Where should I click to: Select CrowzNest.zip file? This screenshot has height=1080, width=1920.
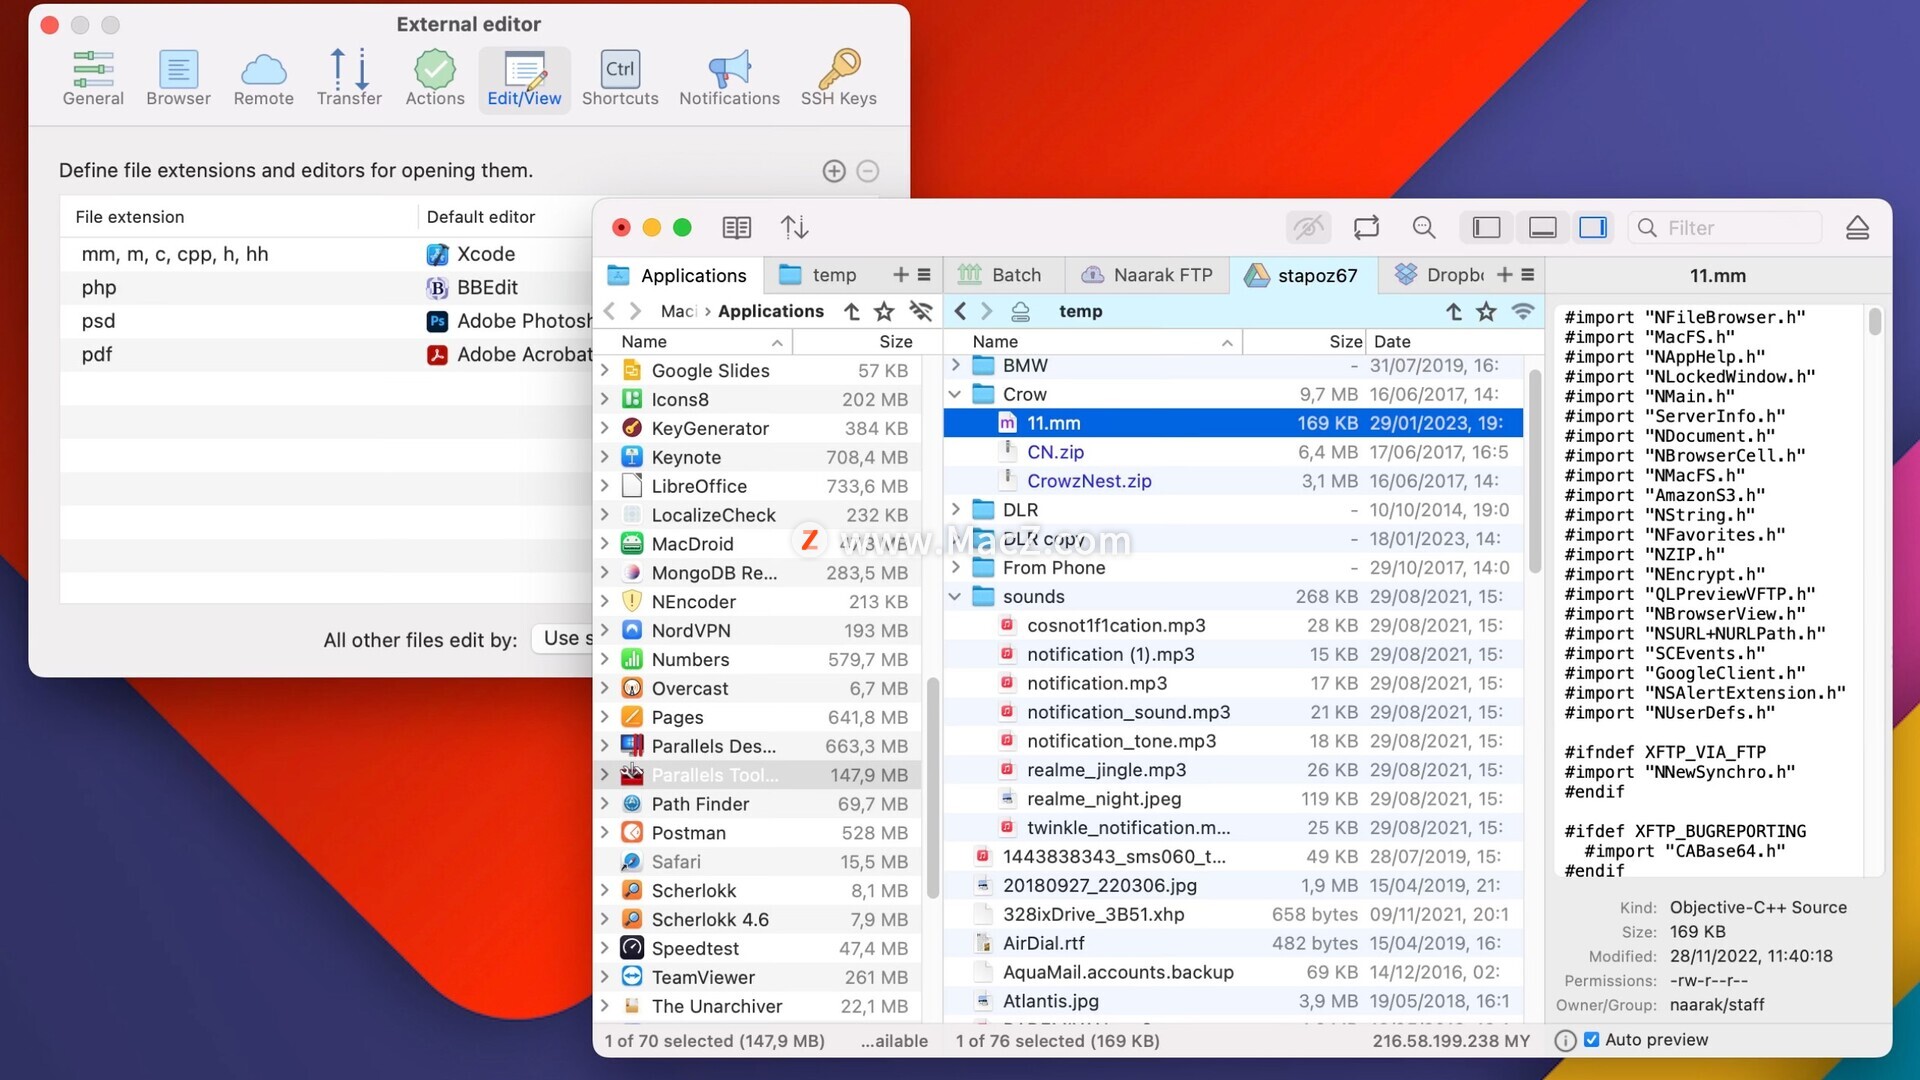pos(1233,481)
